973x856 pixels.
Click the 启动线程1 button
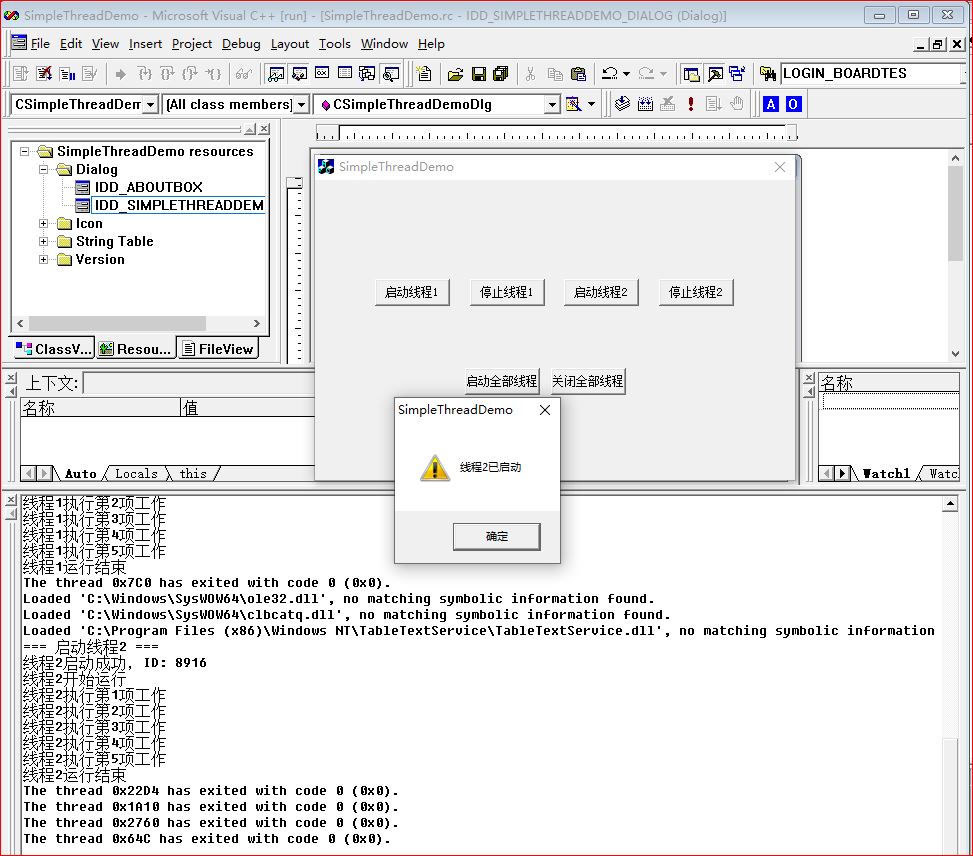pos(412,292)
